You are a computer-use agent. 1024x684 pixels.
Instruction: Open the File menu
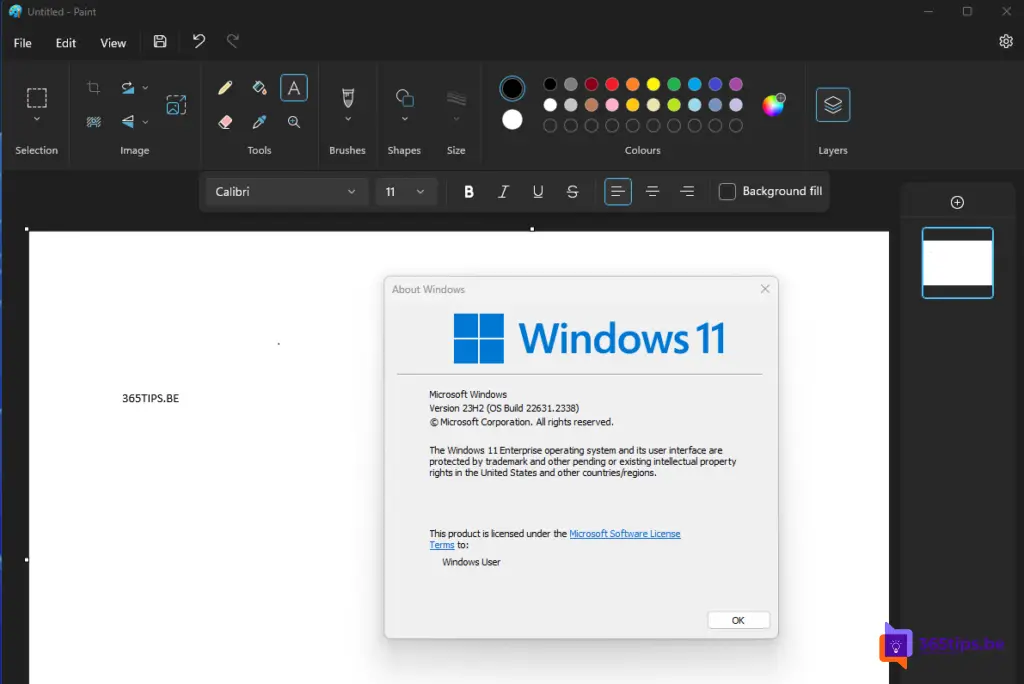pyautogui.click(x=22, y=43)
